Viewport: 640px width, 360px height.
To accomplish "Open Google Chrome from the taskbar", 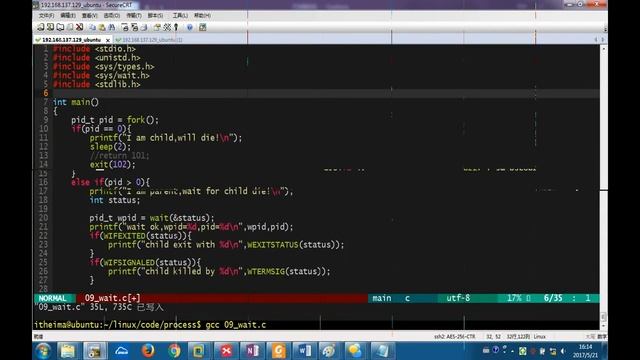I will click(x=174, y=351).
